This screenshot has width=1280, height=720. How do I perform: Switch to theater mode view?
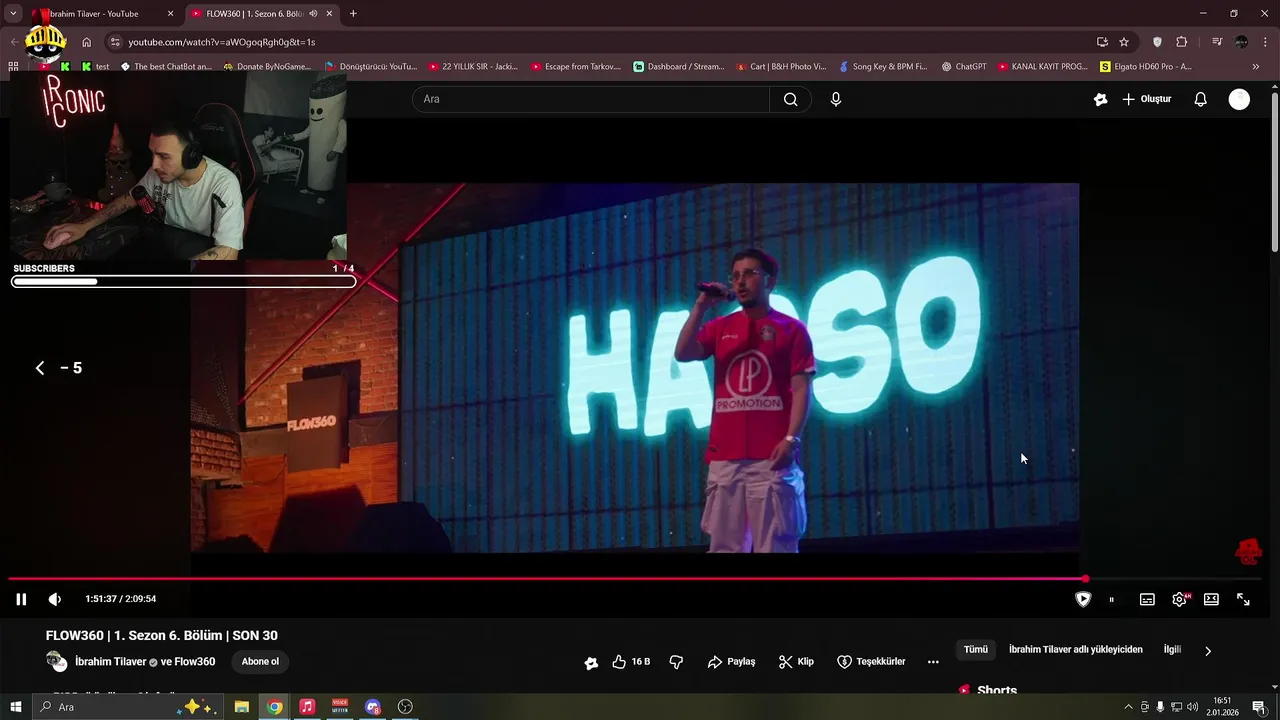coord(1211,599)
